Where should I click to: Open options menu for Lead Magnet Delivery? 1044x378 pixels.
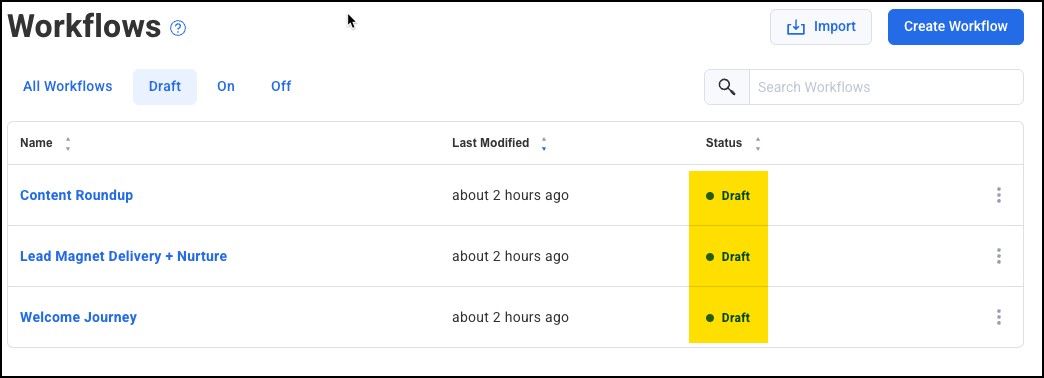[998, 256]
